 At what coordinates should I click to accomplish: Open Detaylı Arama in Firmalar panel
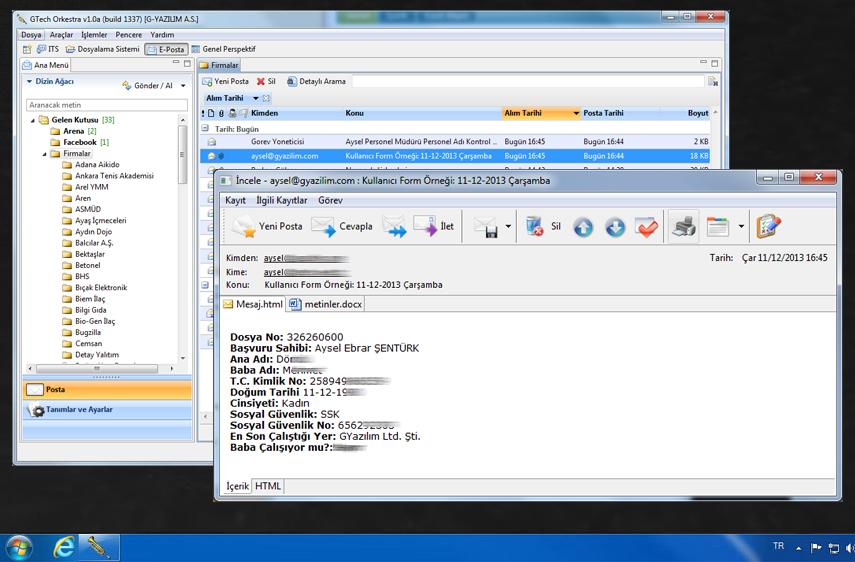[x=316, y=81]
